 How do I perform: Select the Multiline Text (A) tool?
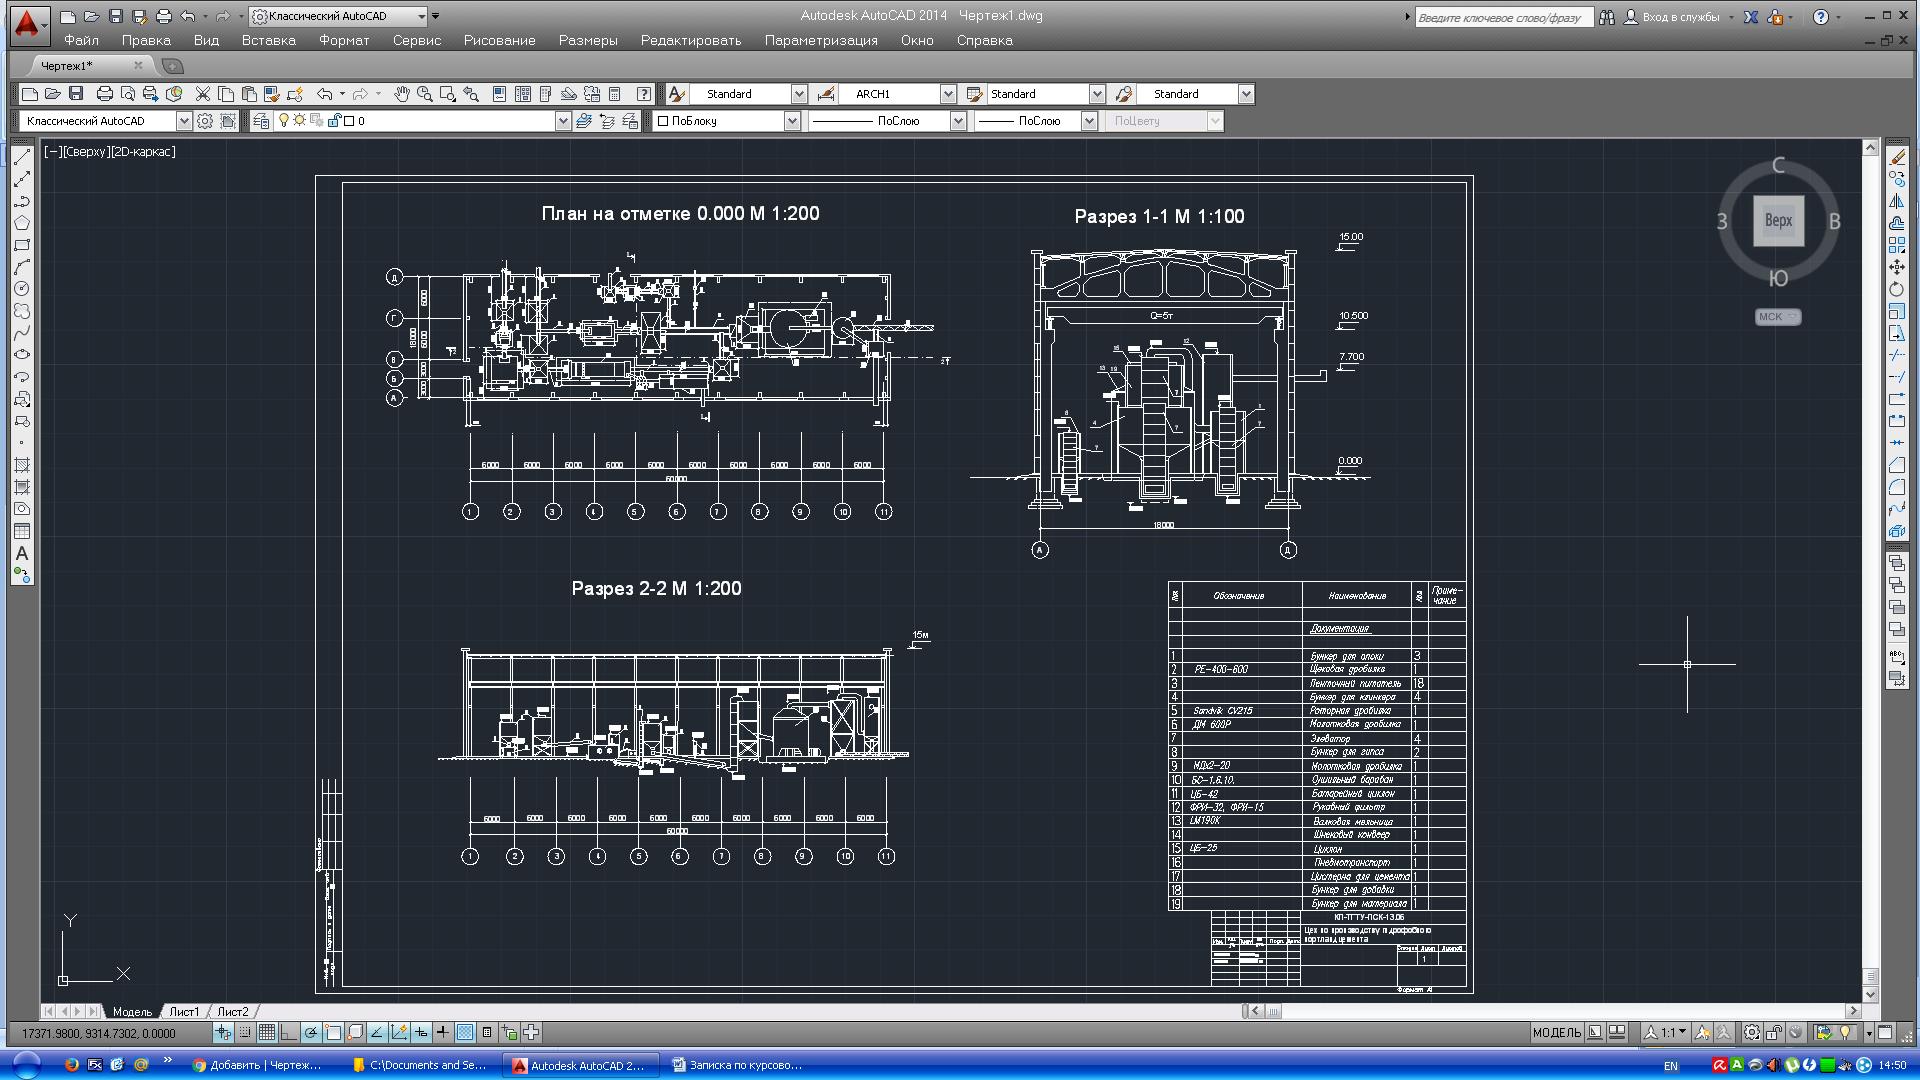coord(22,553)
